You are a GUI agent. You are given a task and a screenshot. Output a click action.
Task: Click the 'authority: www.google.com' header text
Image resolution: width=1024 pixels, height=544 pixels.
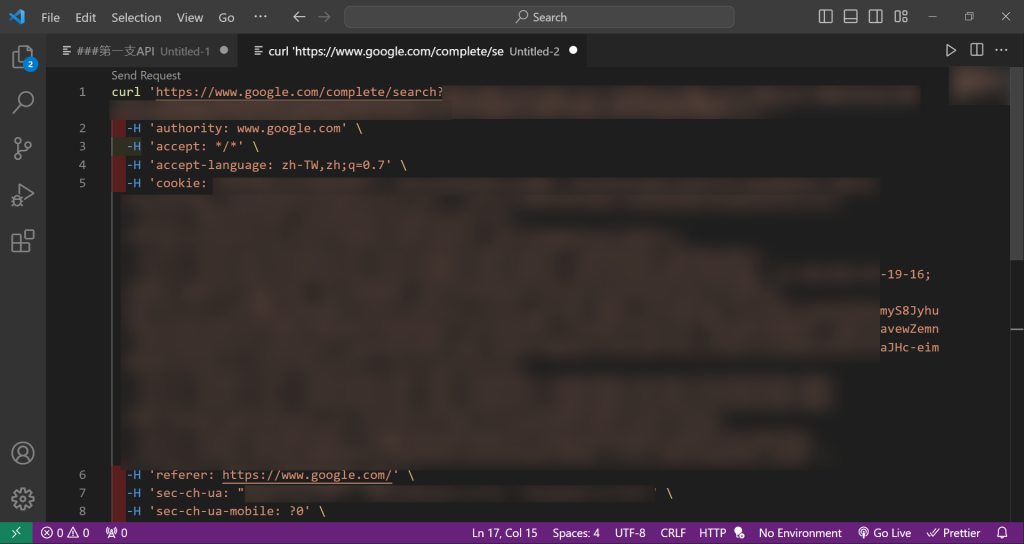click(251, 128)
